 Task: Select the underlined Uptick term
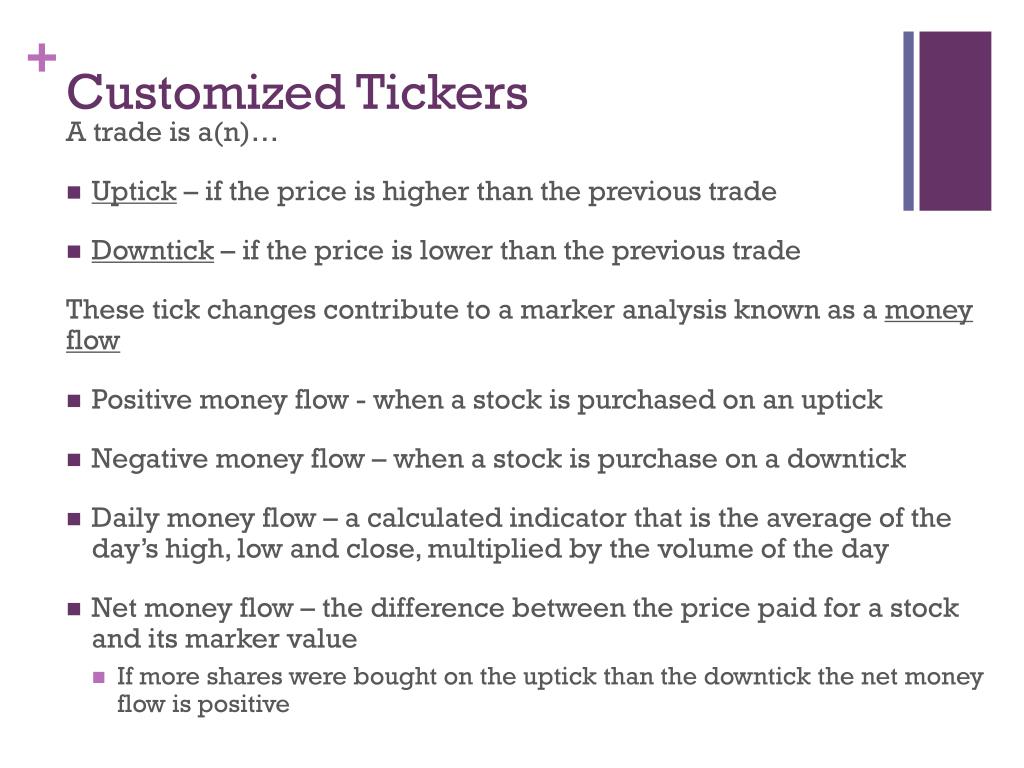tap(134, 192)
